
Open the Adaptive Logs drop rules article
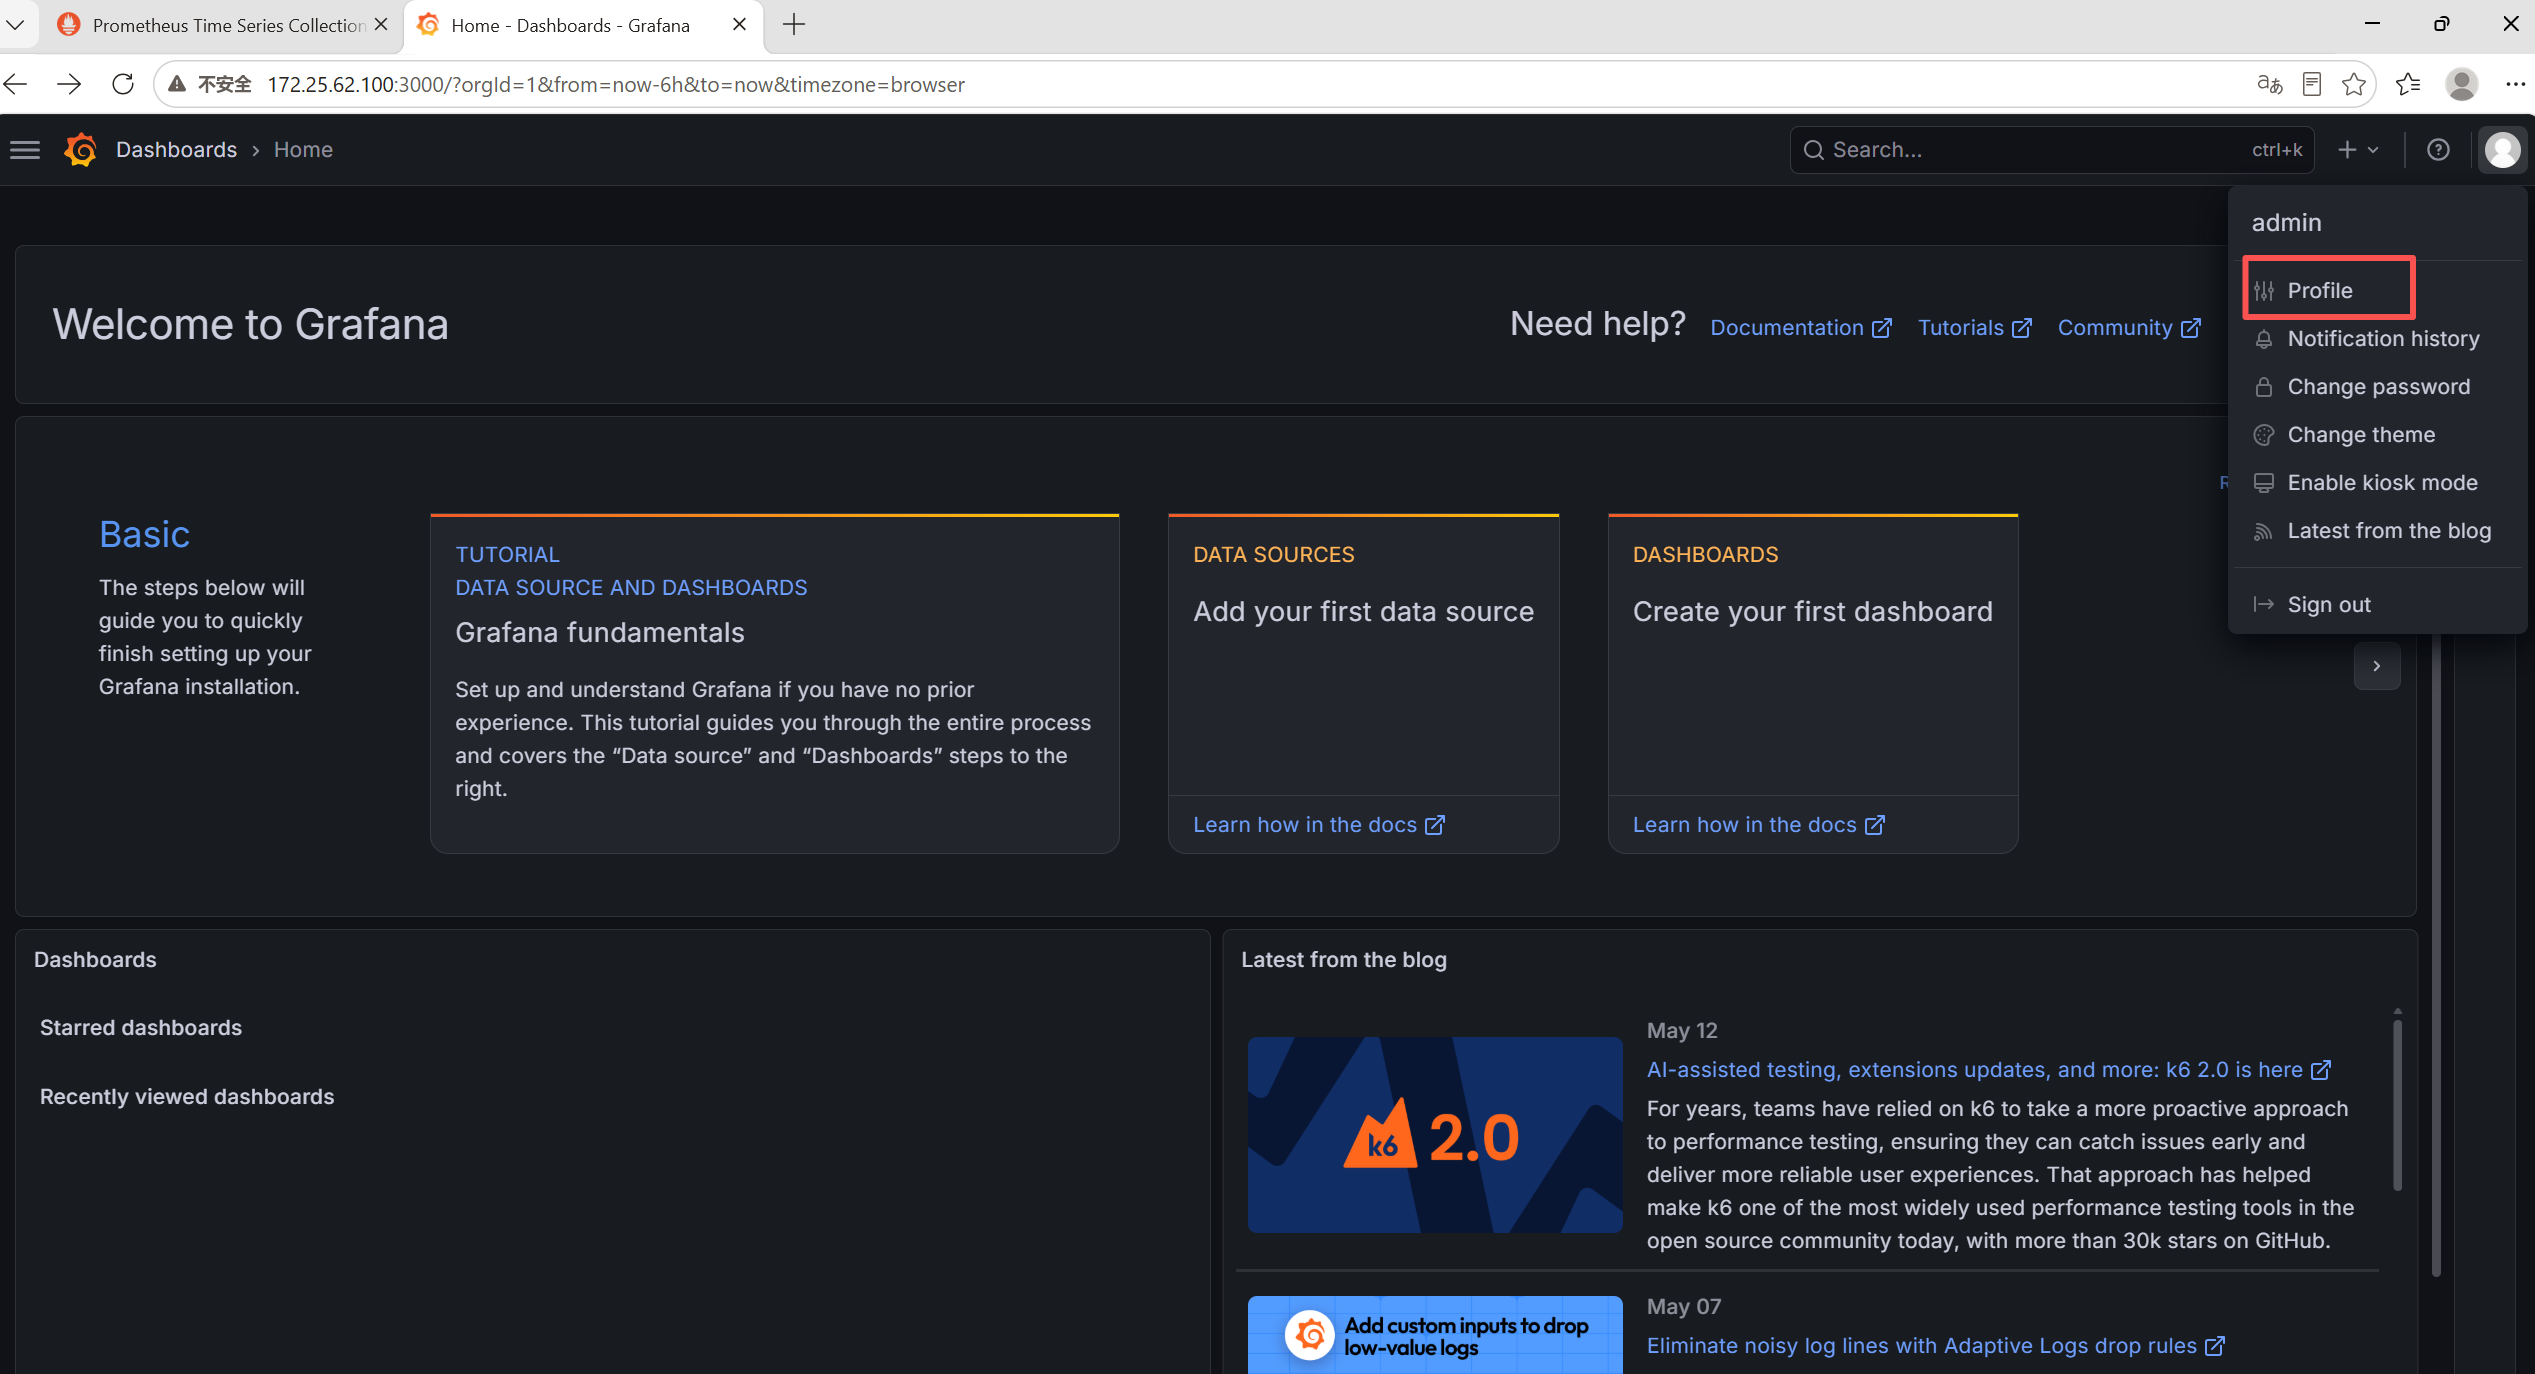tap(1935, 1346)
